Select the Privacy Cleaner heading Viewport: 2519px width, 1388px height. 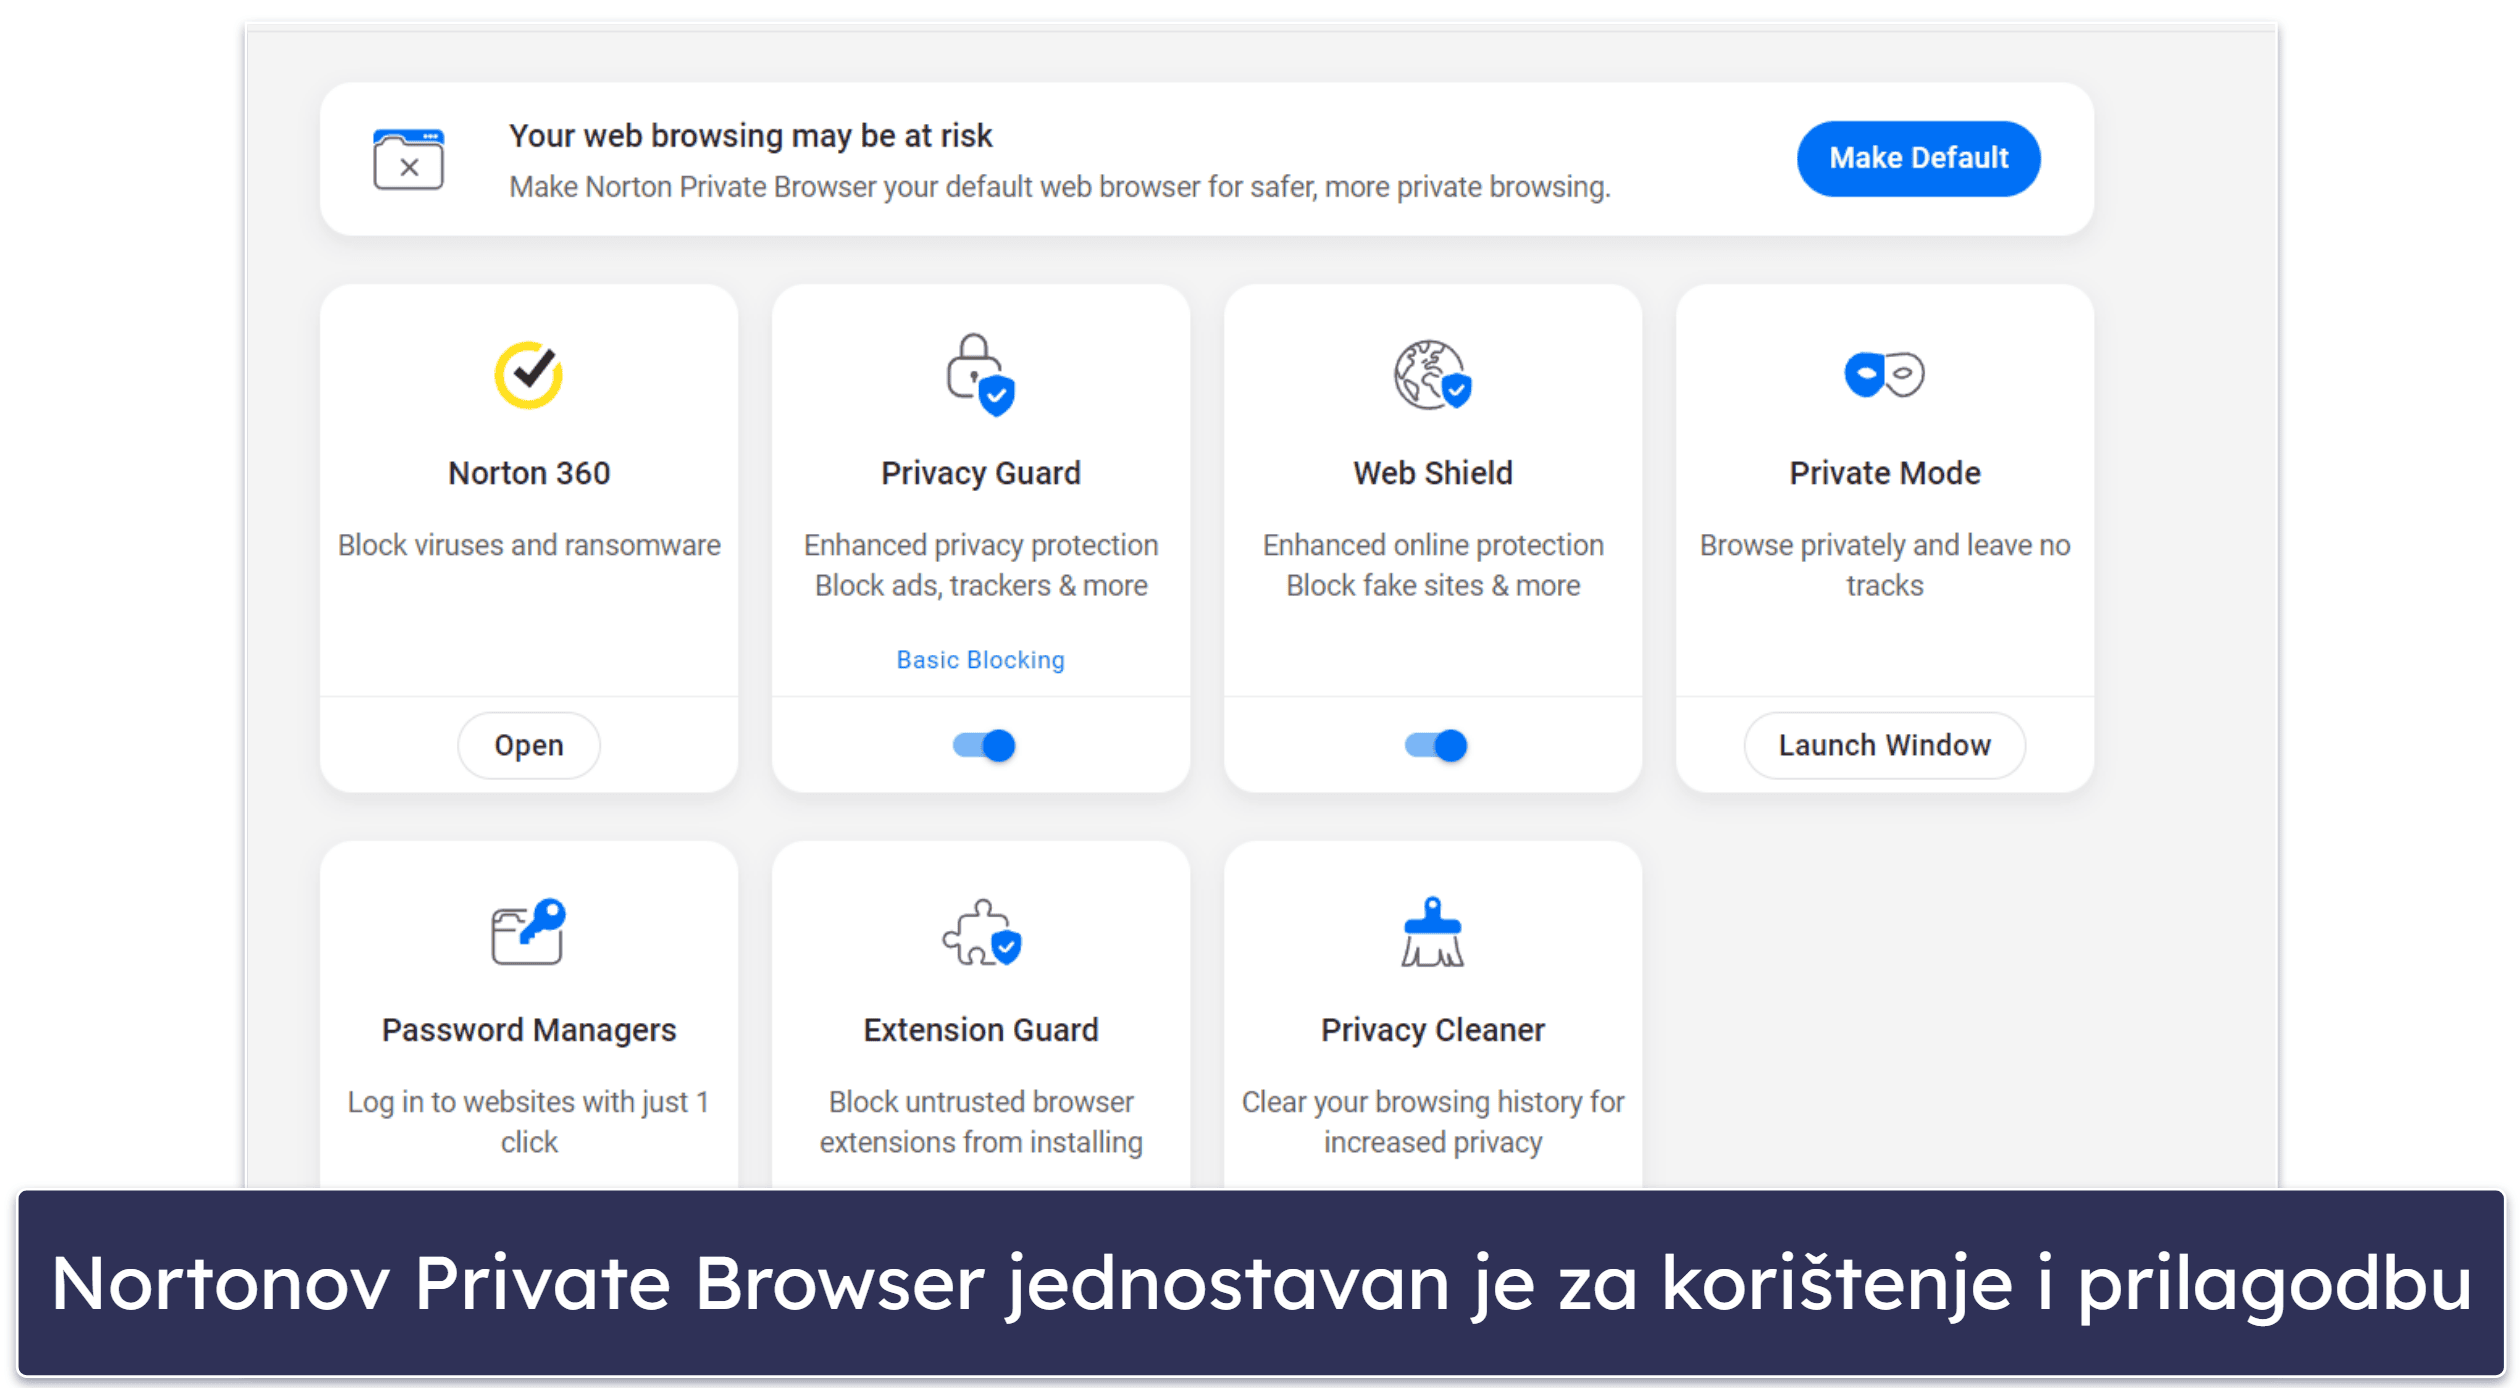1432,1030
